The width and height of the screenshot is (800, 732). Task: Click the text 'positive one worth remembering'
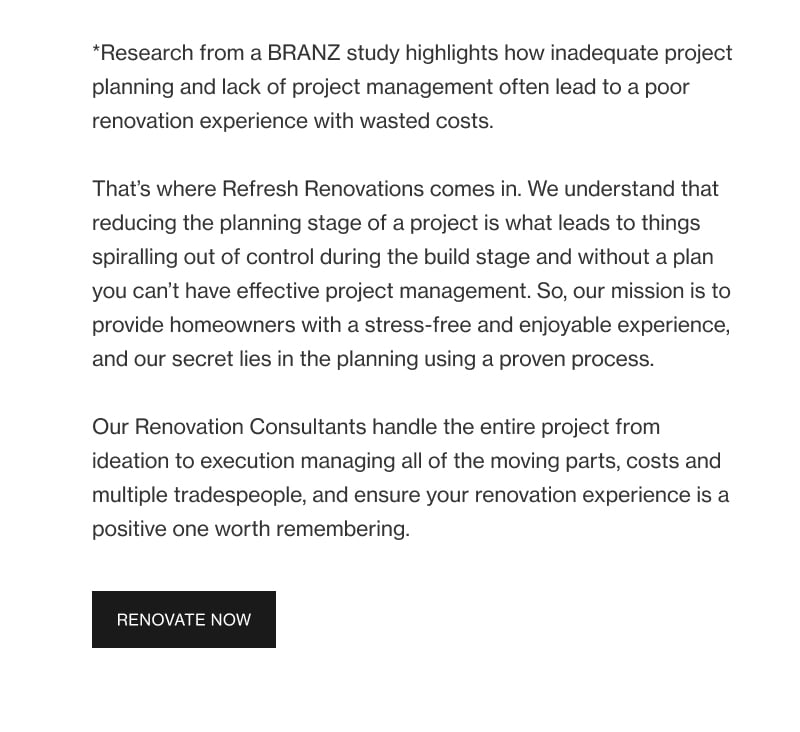(x=251, y=529)
